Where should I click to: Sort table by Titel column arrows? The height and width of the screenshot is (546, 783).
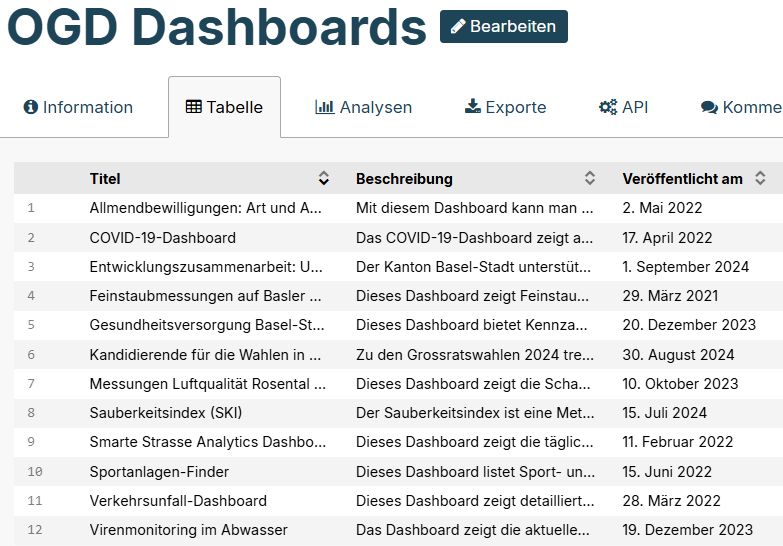coord(324,178)
